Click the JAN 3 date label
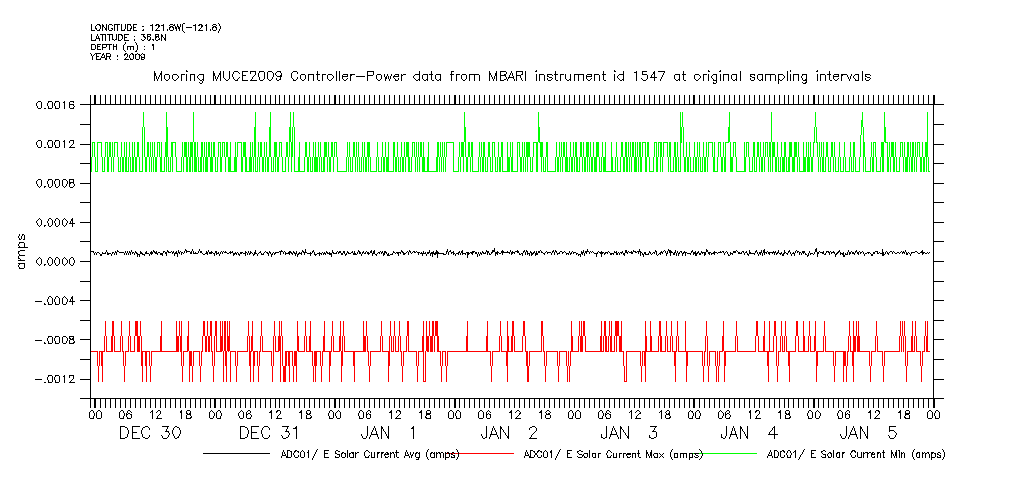The image size is (1009, 504). click(x=630, y=433)
